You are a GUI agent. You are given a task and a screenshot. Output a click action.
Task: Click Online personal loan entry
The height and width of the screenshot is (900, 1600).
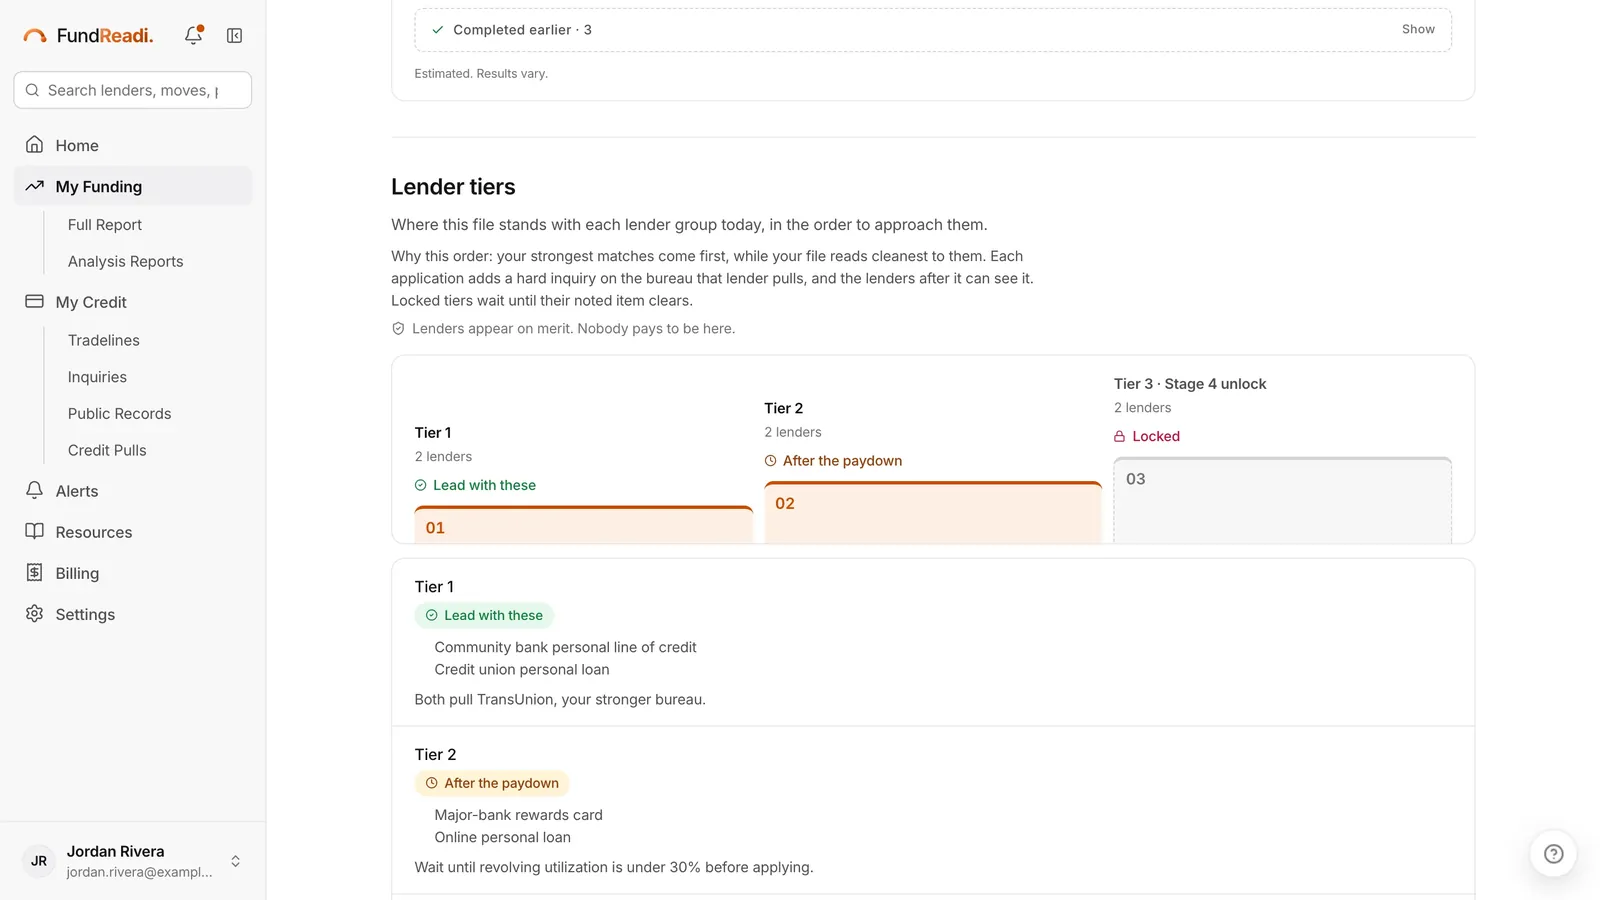(x=502, y=837)
